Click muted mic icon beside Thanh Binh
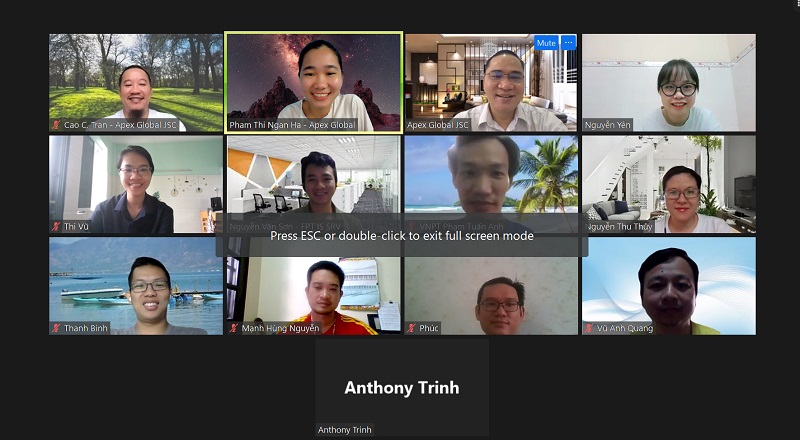 point(56,328)
